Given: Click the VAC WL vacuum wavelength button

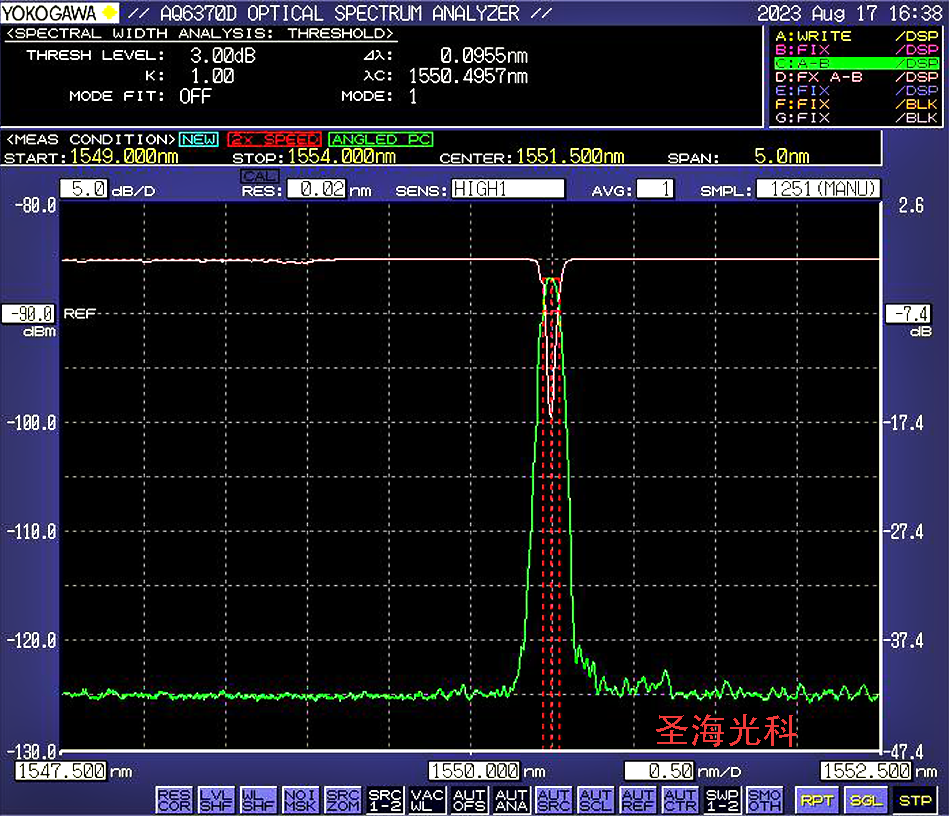Looking at the screenshot, I should [427, 799].
